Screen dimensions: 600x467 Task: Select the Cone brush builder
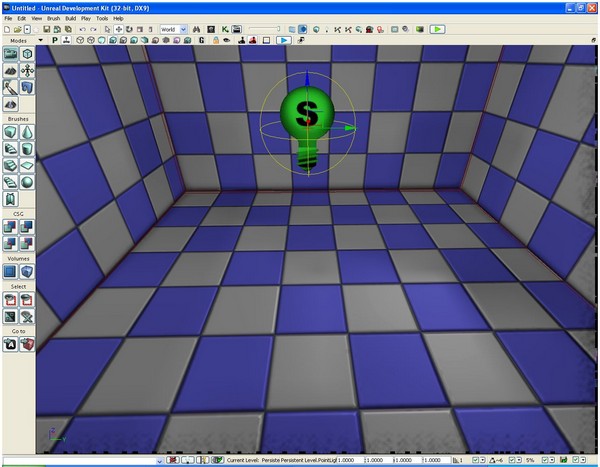point(27,132)
